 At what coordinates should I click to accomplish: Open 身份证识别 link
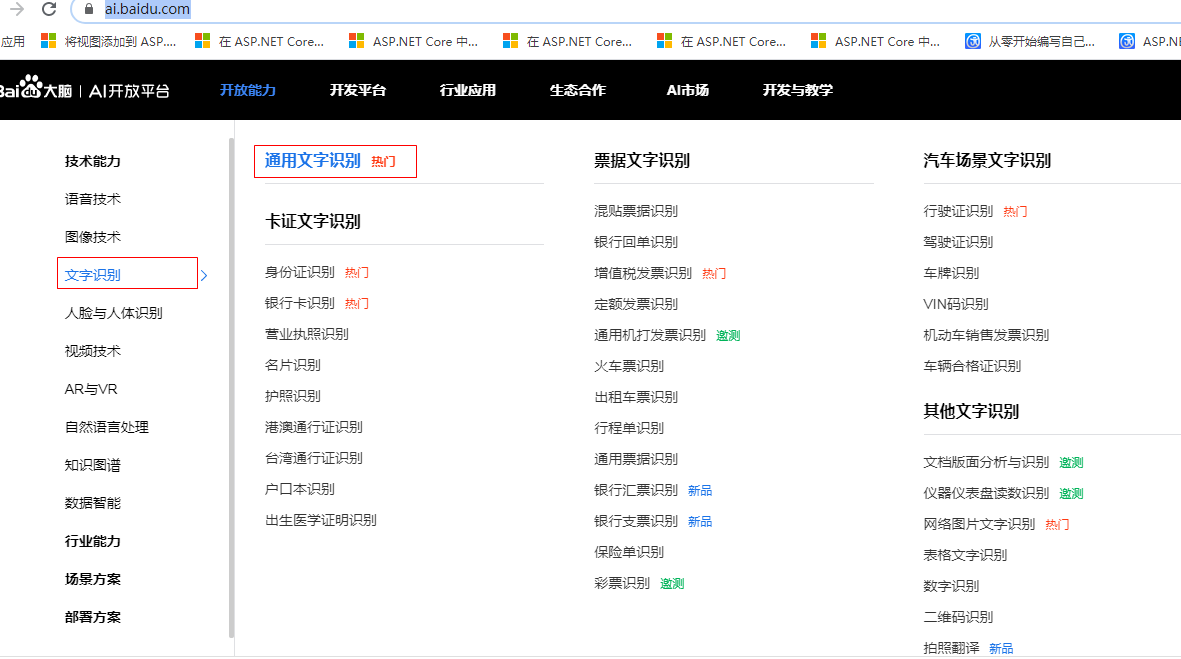click(300, 272)
